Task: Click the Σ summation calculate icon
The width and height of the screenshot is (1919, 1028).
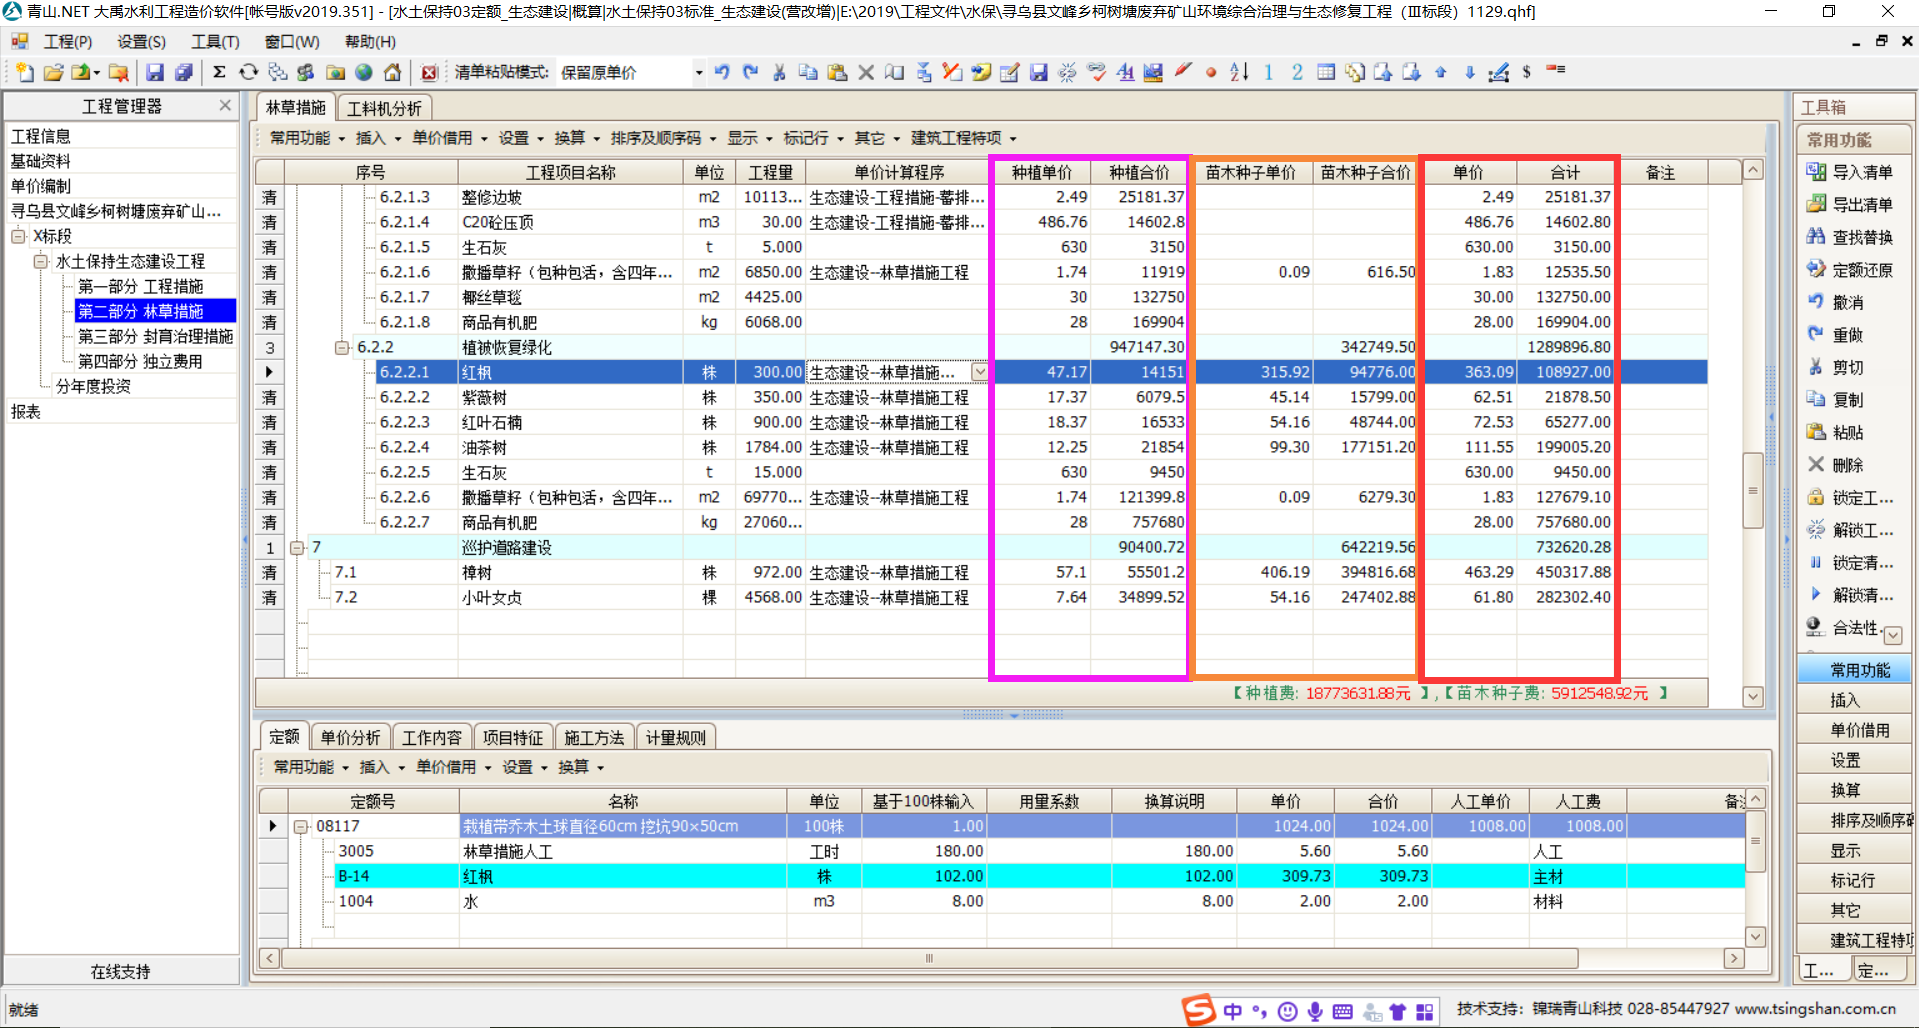Action: (x=219, y=72)
